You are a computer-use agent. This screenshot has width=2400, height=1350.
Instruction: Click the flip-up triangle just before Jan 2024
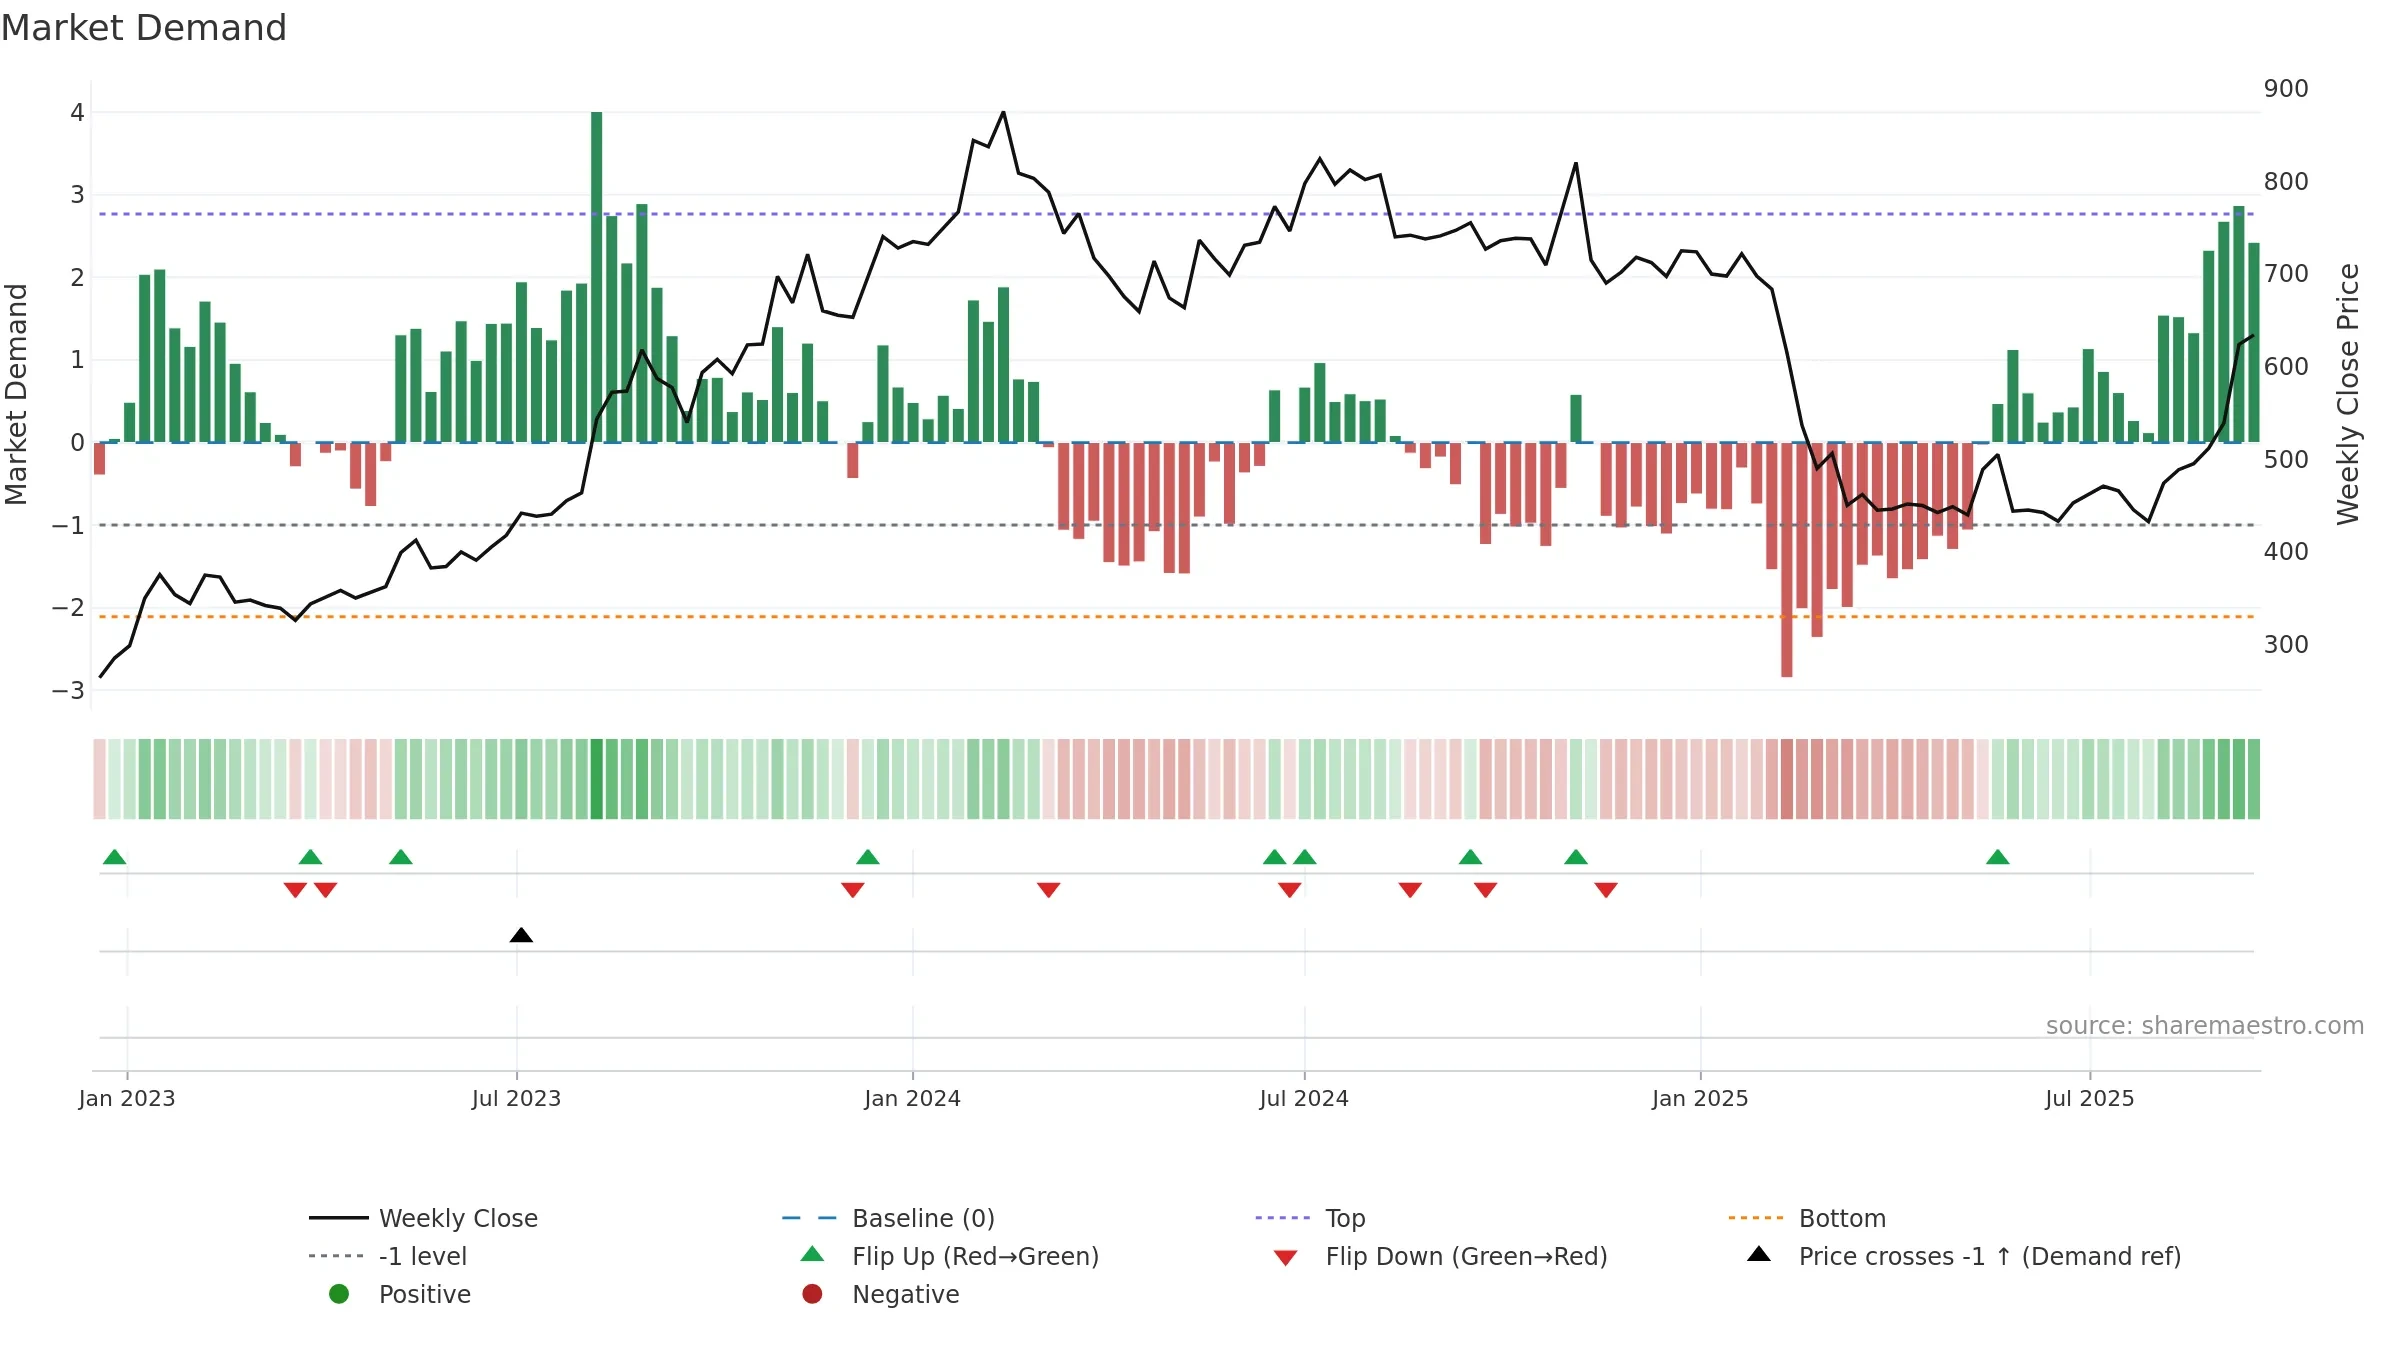coord(868,857)
